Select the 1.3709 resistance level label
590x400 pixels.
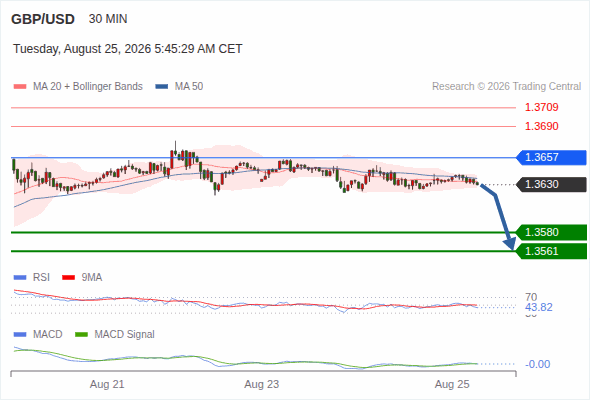[541, 107]
